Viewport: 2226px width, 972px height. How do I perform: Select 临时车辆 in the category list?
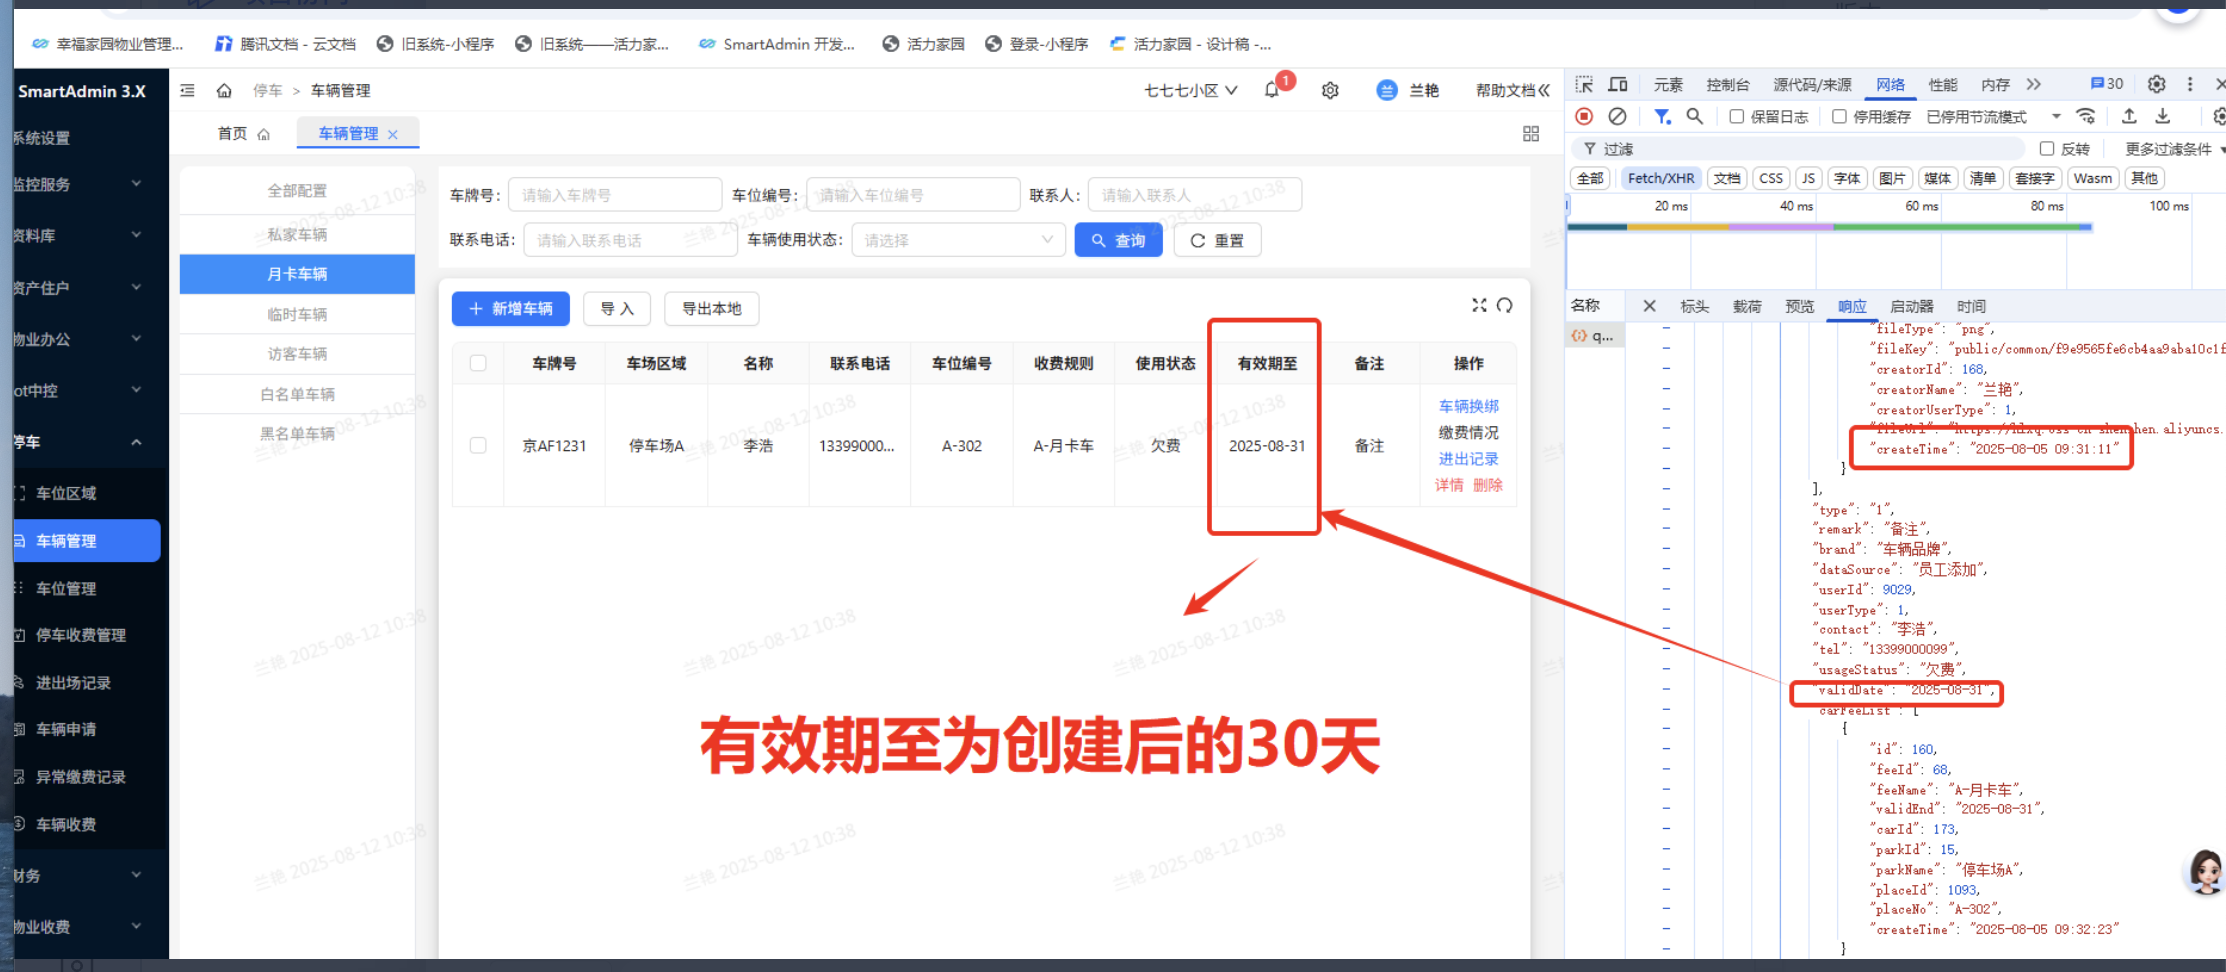tap(297, 314)
